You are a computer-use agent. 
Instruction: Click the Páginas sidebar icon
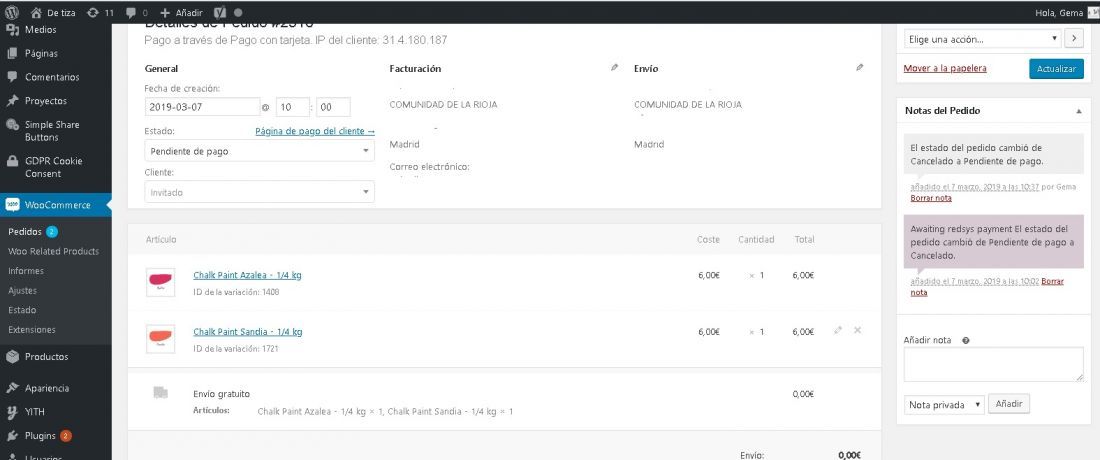(x=13, y=53)
